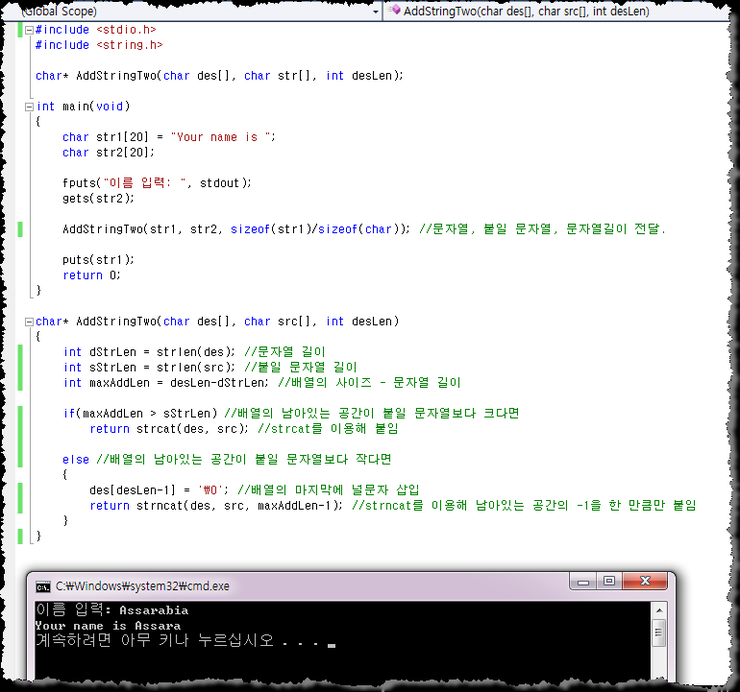The image size is (740, 692).
Task: Click the AddStringTwo prototype declaration line
Action: (x=219, y=76)
